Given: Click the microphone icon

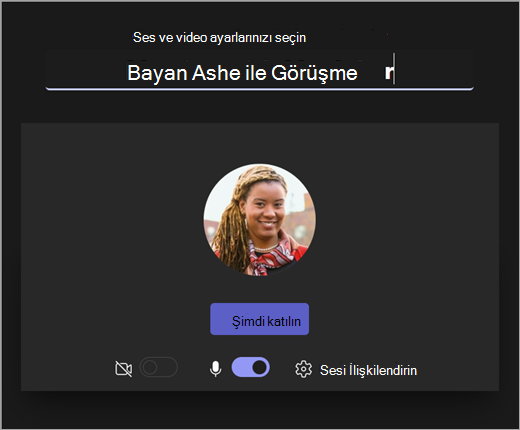Looking at the screenshot, I should tap(216, 369).
